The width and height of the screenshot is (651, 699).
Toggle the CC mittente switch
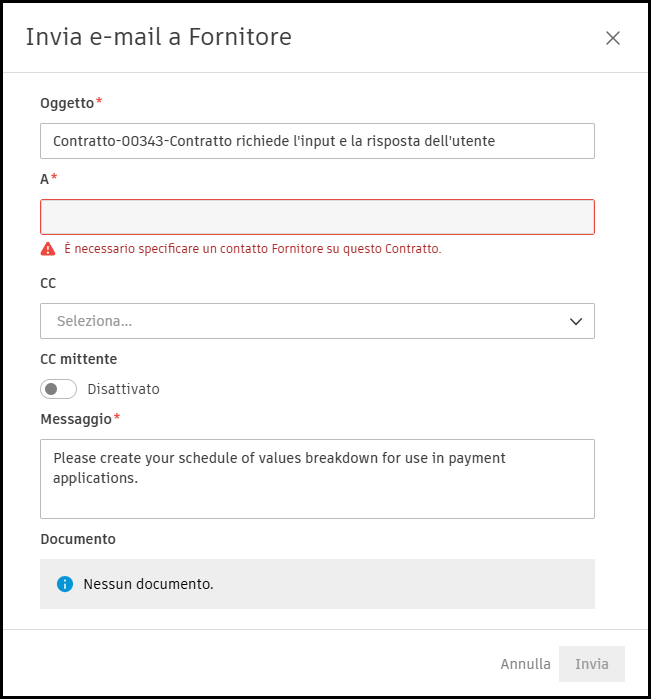tap(59, 389)
